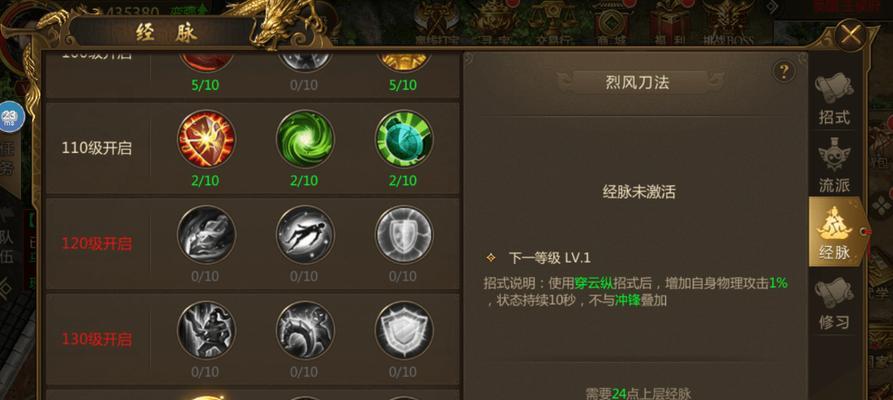Click the 110级开启 row label

click(97, 149)
